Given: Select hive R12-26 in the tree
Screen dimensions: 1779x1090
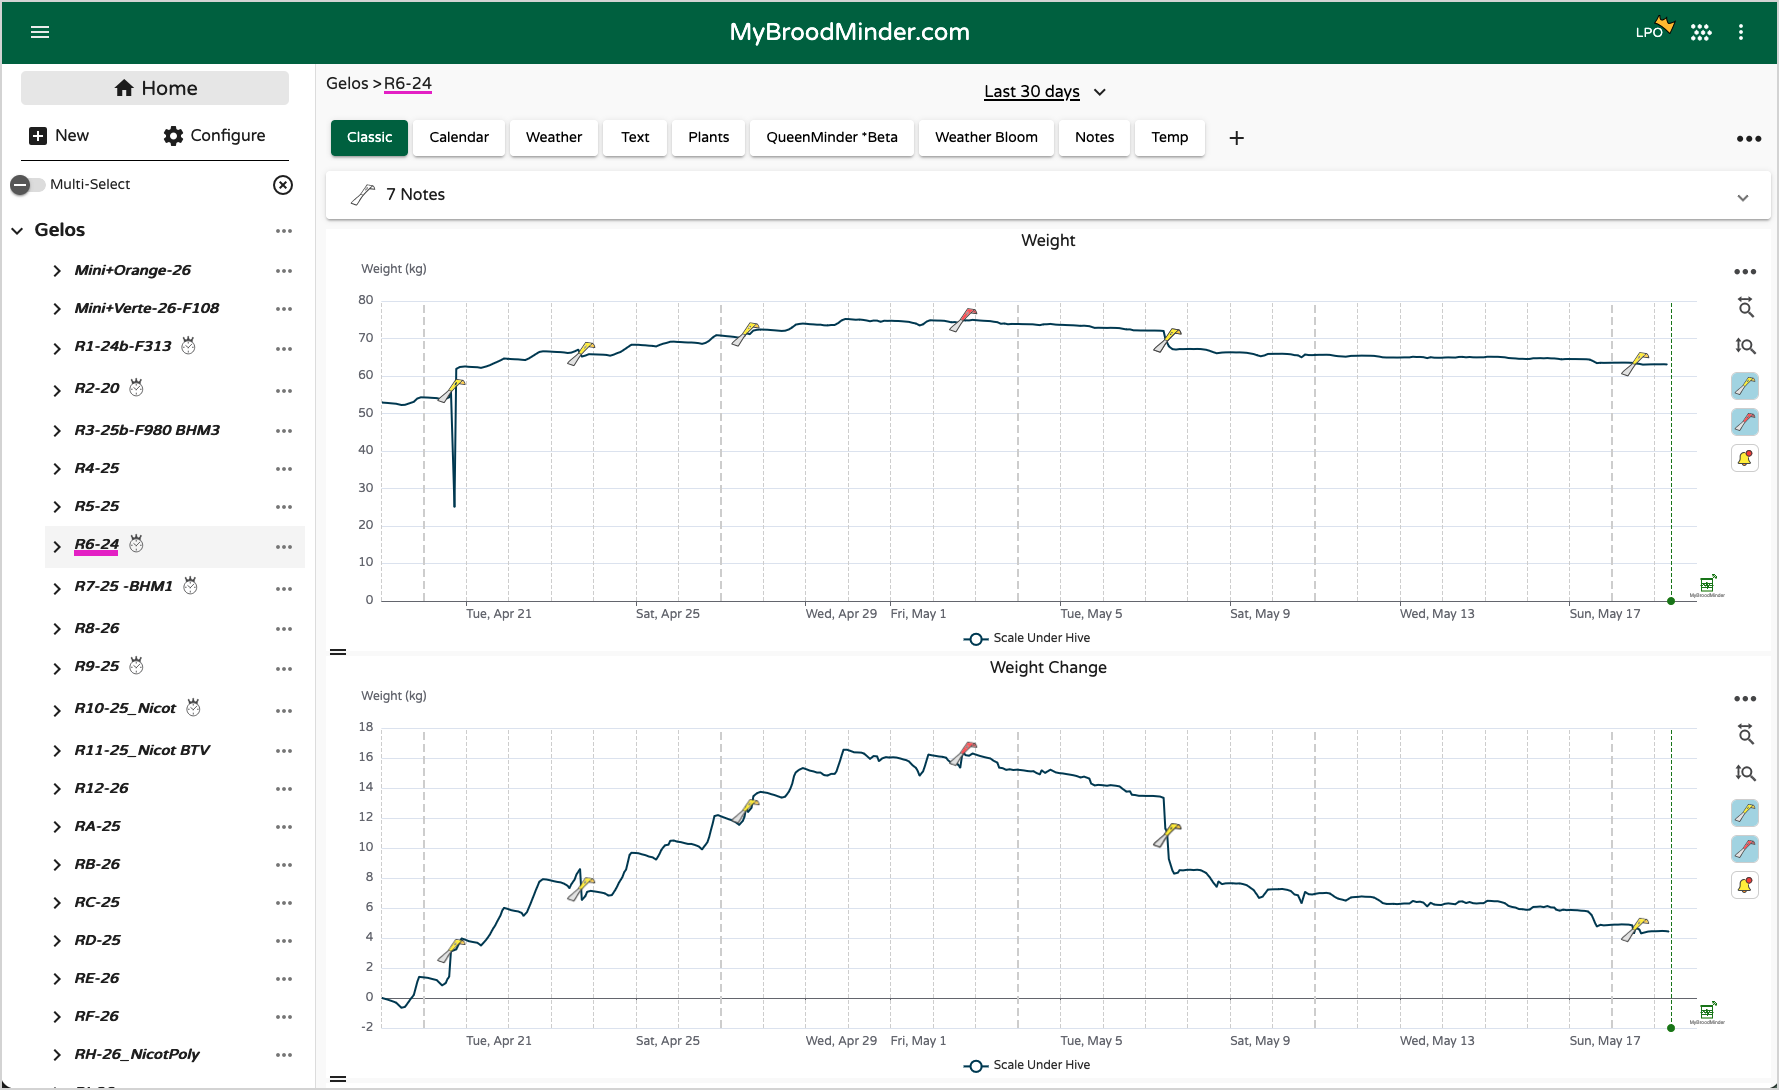Looking at the screenshot, I should pyautogui.click(x=101, y=789).
